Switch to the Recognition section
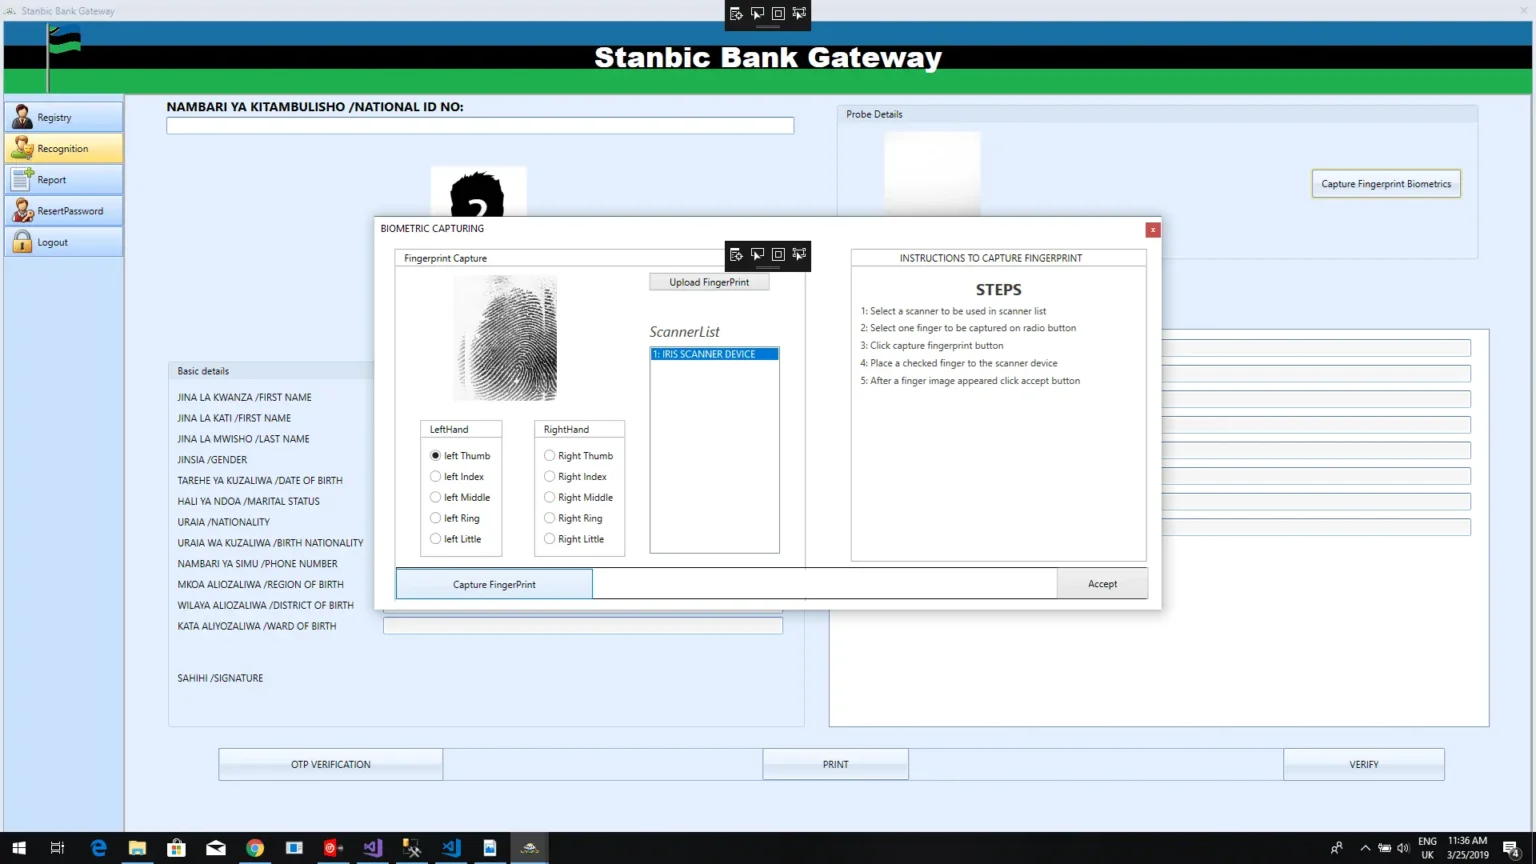Viewport: 1536px width, 864px height. pyautogui.click(x=64, y=148)
